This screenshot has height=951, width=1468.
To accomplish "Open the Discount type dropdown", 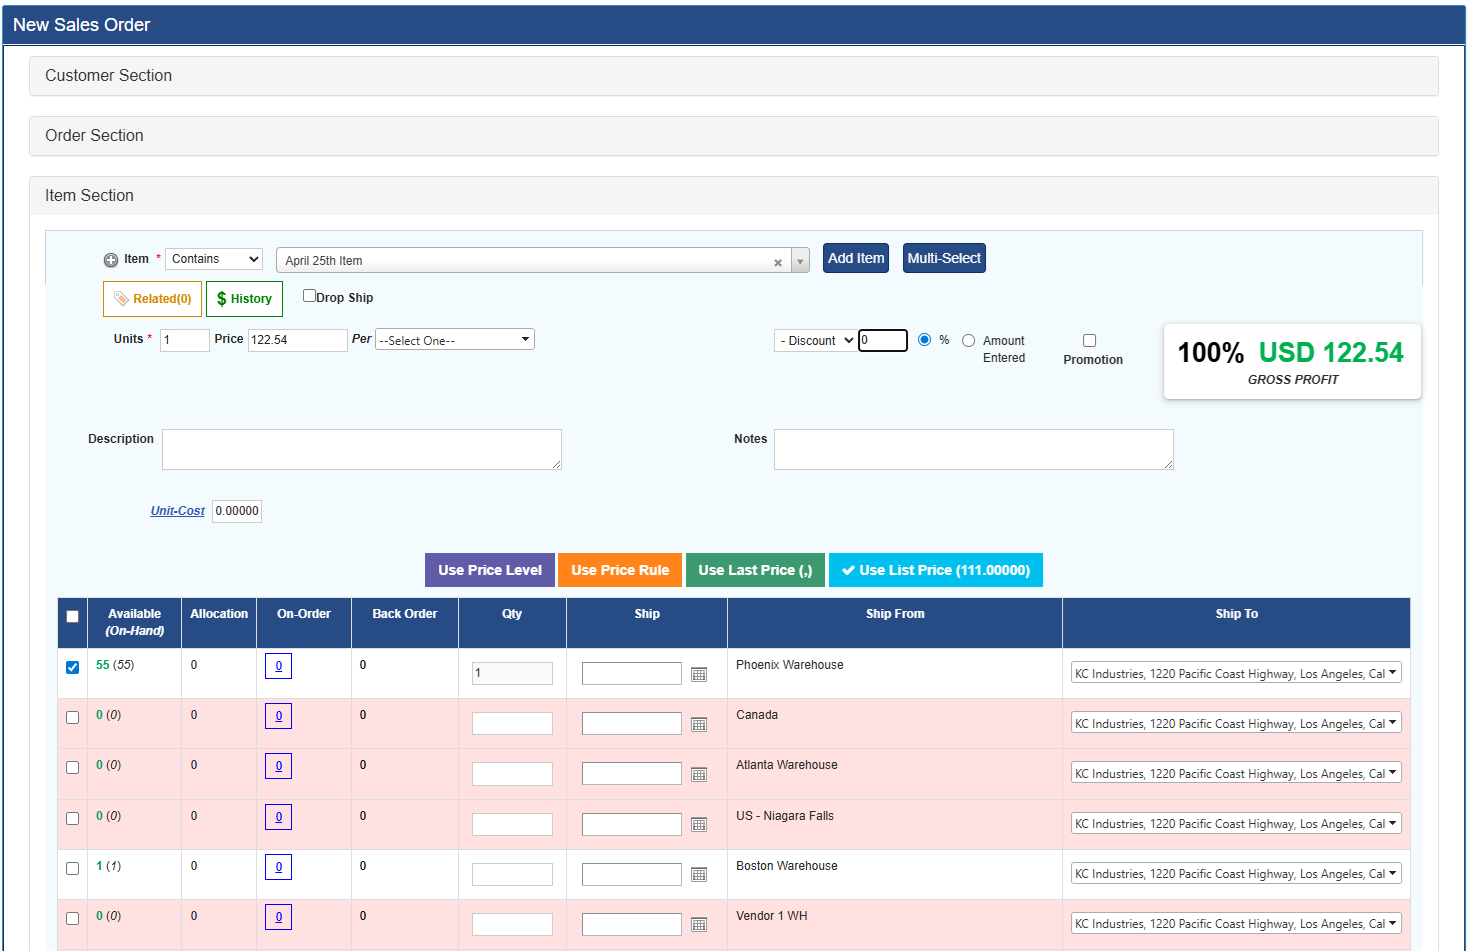I will point(816,341).
